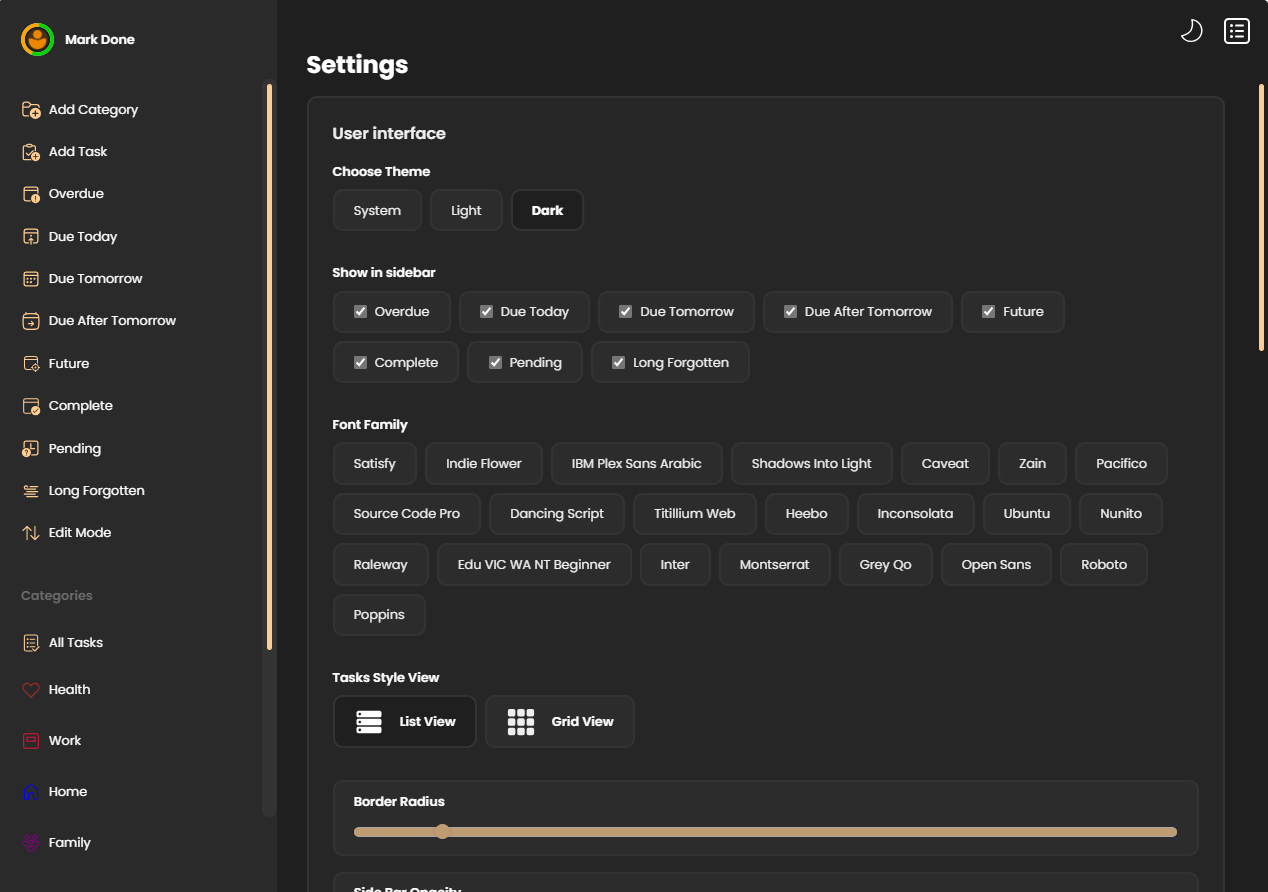The width and height of the screenshot is (1268, 892).
Task: Select the System theme option
Action: 377,211
